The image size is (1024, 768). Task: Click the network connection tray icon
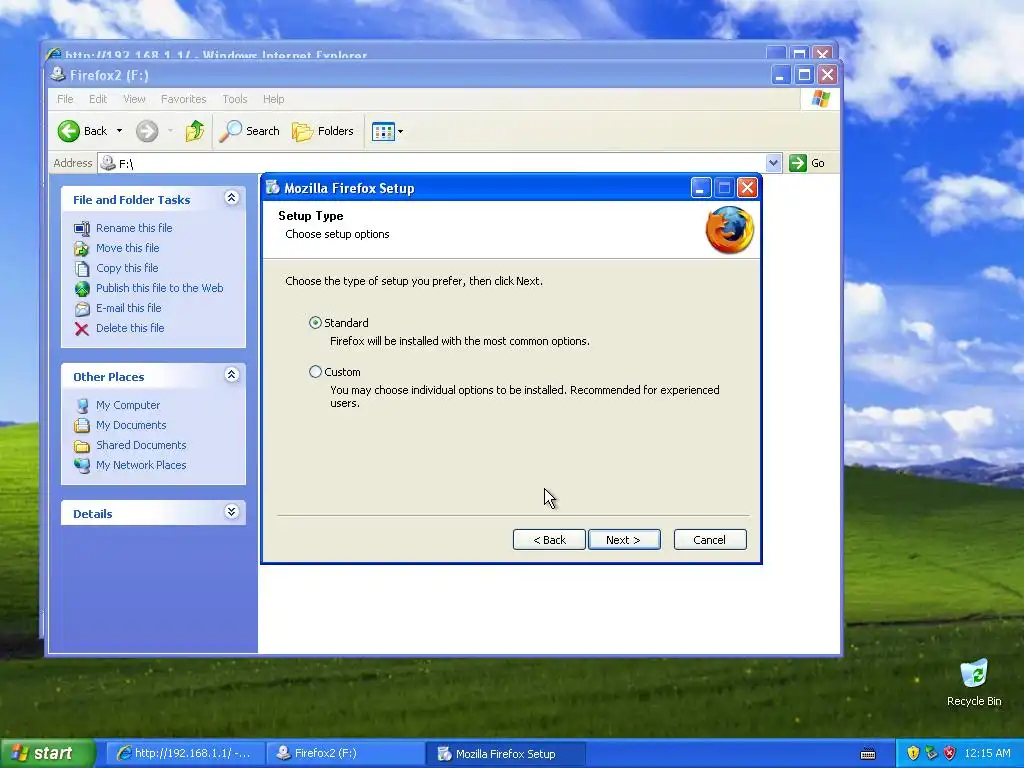[931, 754]
